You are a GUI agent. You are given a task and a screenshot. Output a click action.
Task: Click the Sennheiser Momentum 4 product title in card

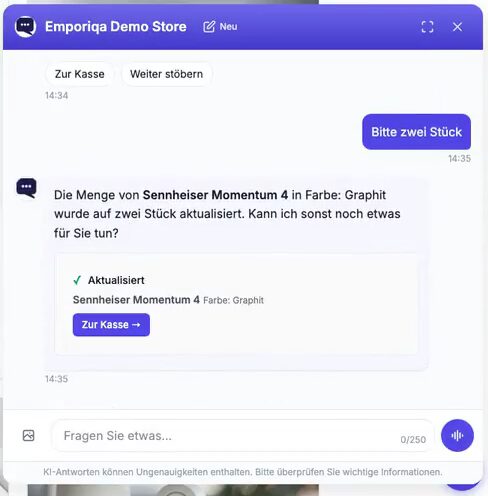[136, 300]
